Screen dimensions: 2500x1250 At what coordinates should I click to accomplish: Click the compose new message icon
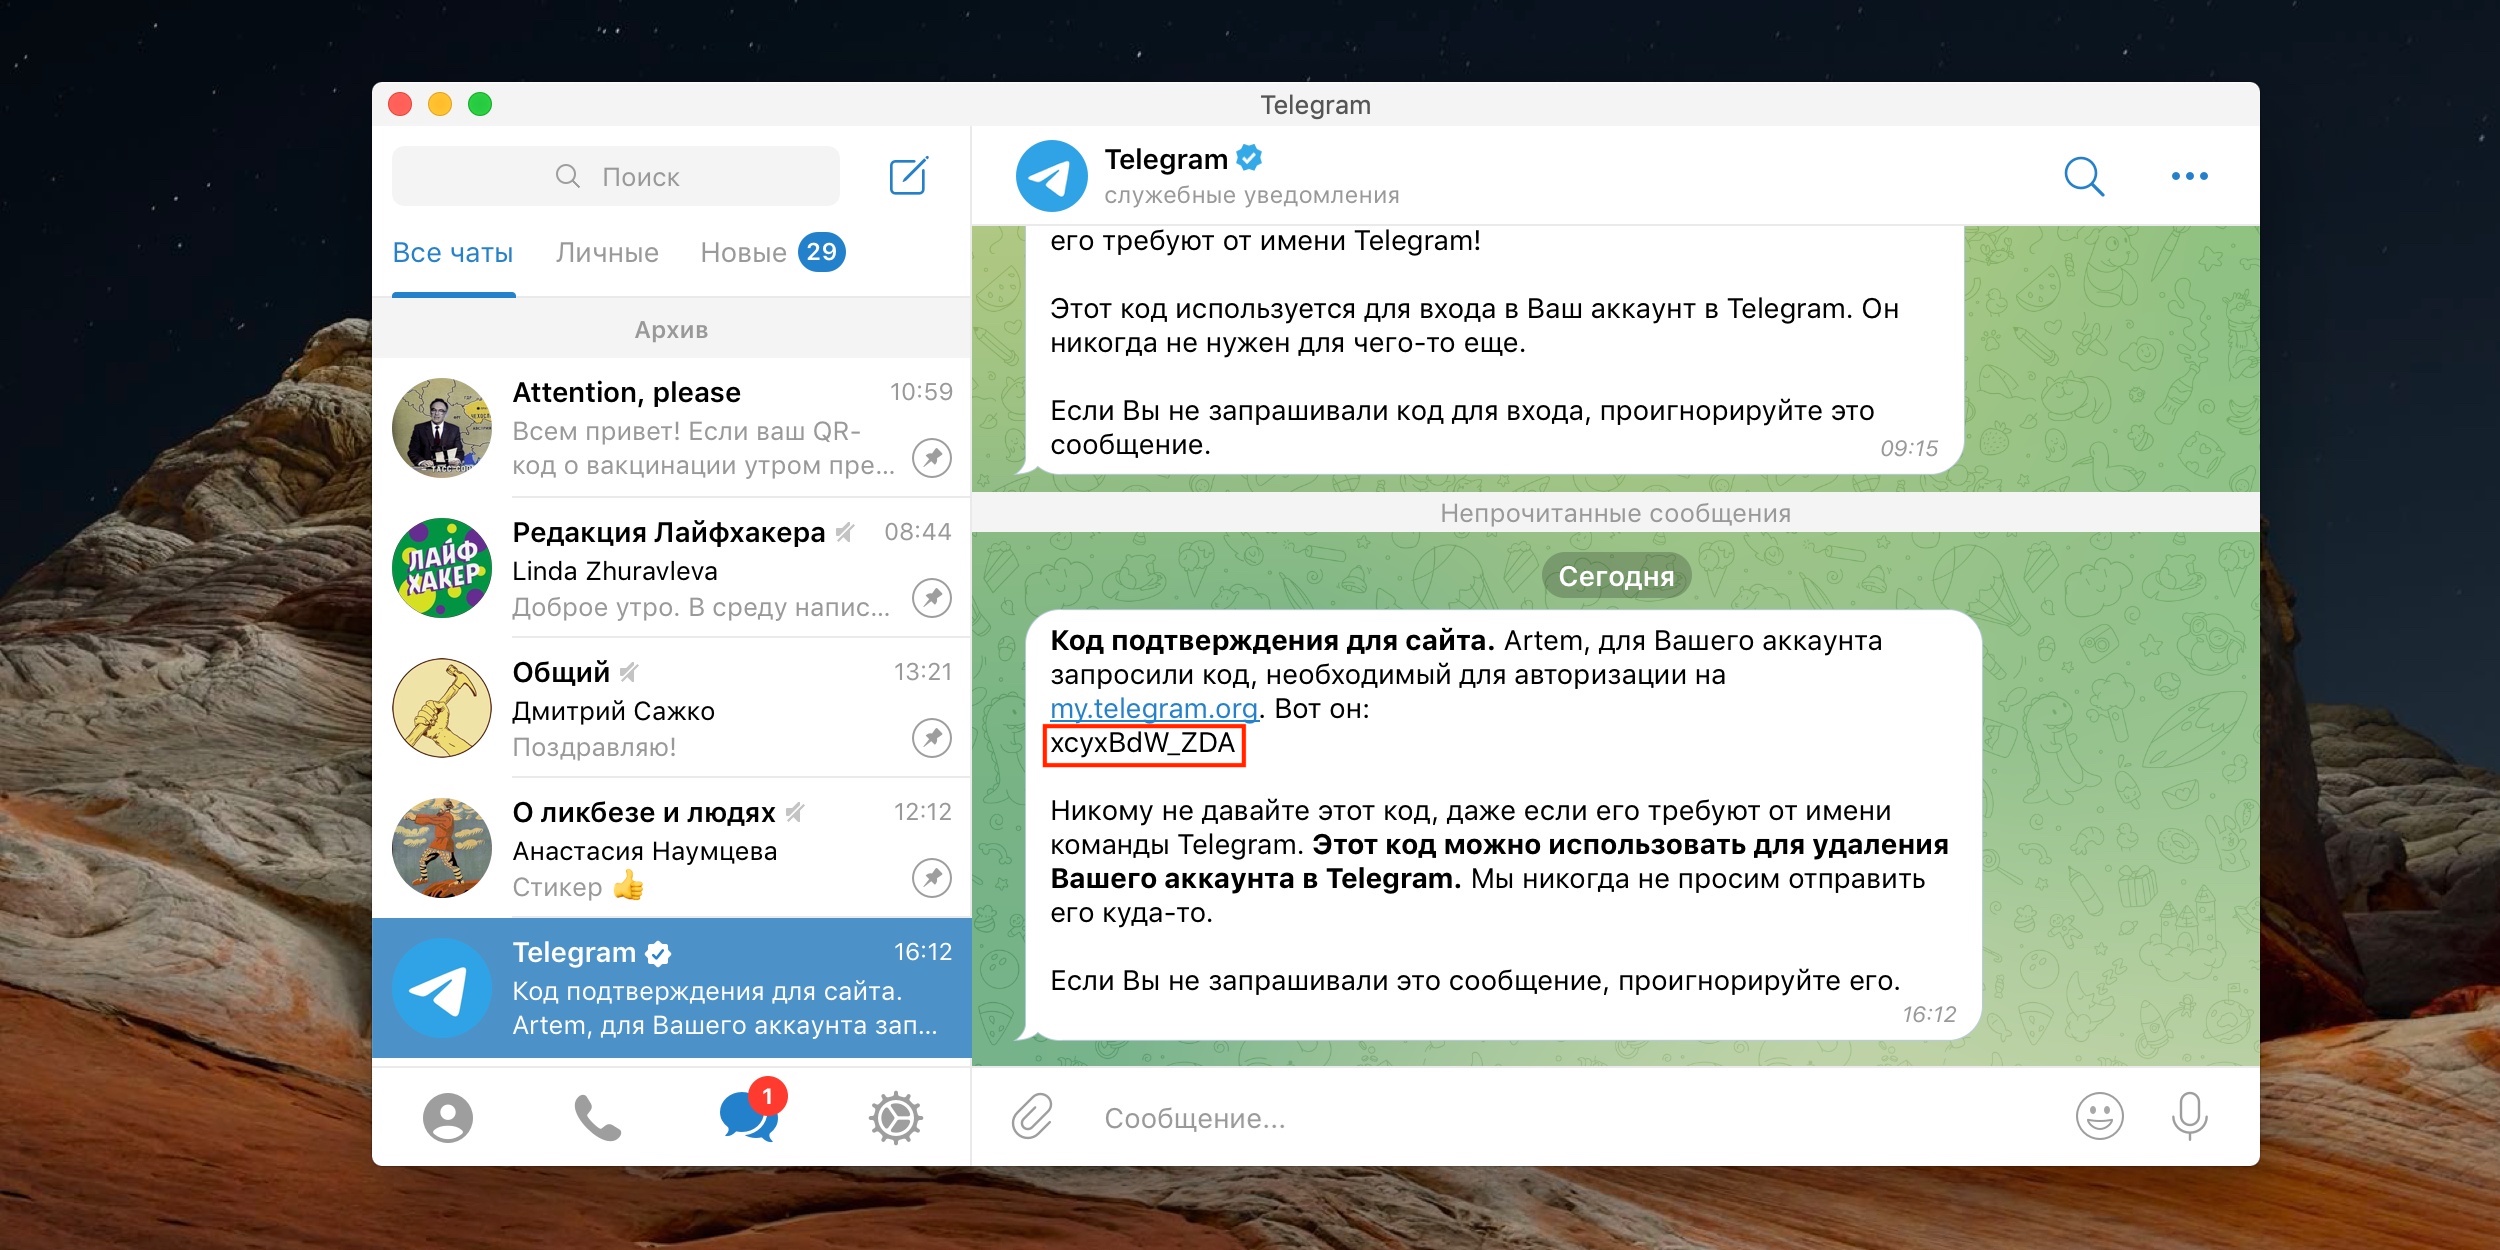[909, 176]
